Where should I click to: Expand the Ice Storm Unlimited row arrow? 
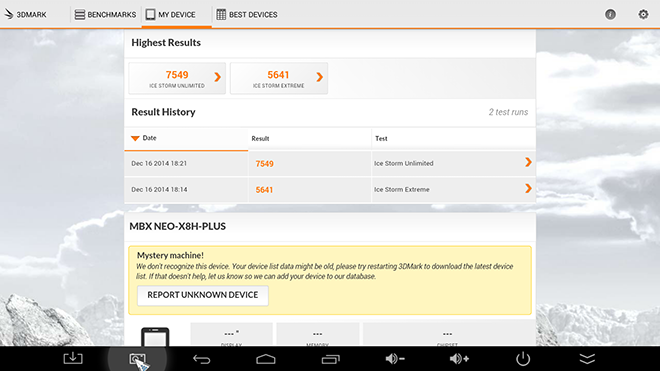click(528, 162)
